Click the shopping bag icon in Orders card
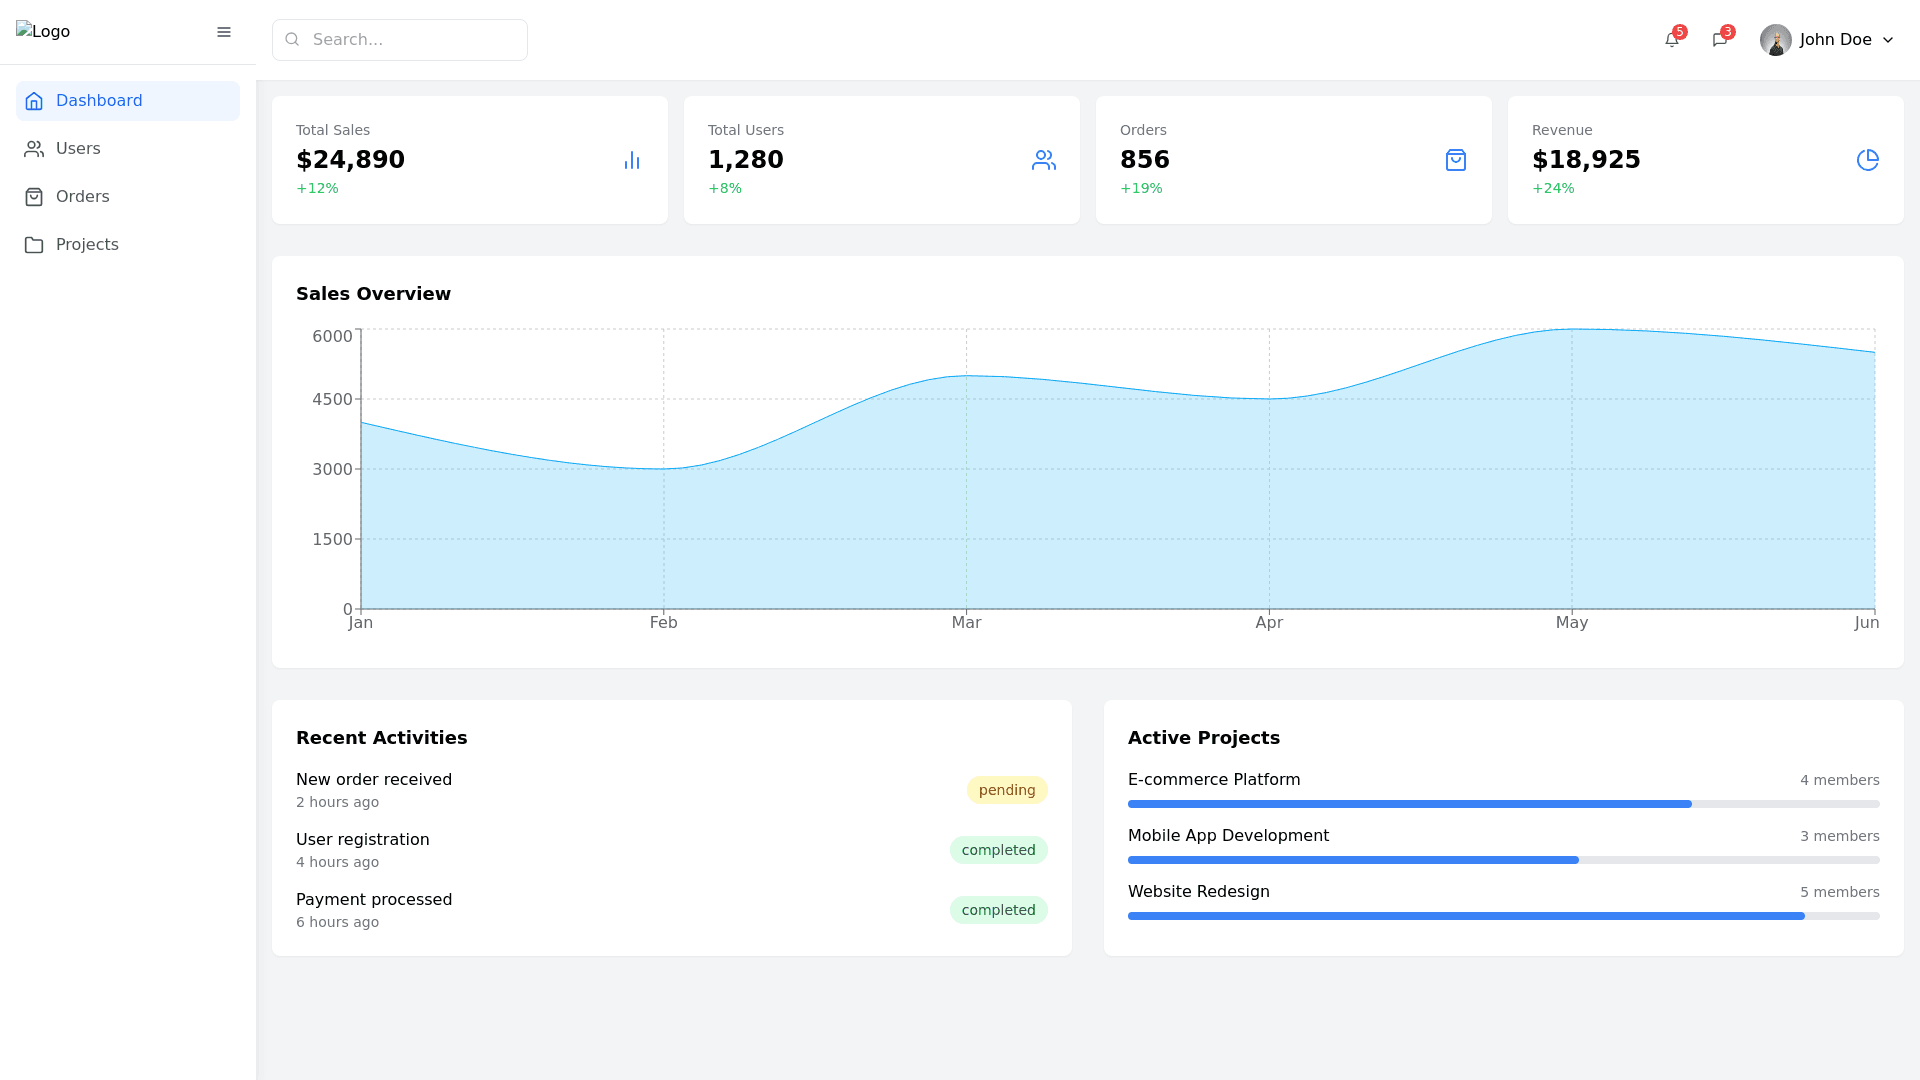 point(1455,160)
